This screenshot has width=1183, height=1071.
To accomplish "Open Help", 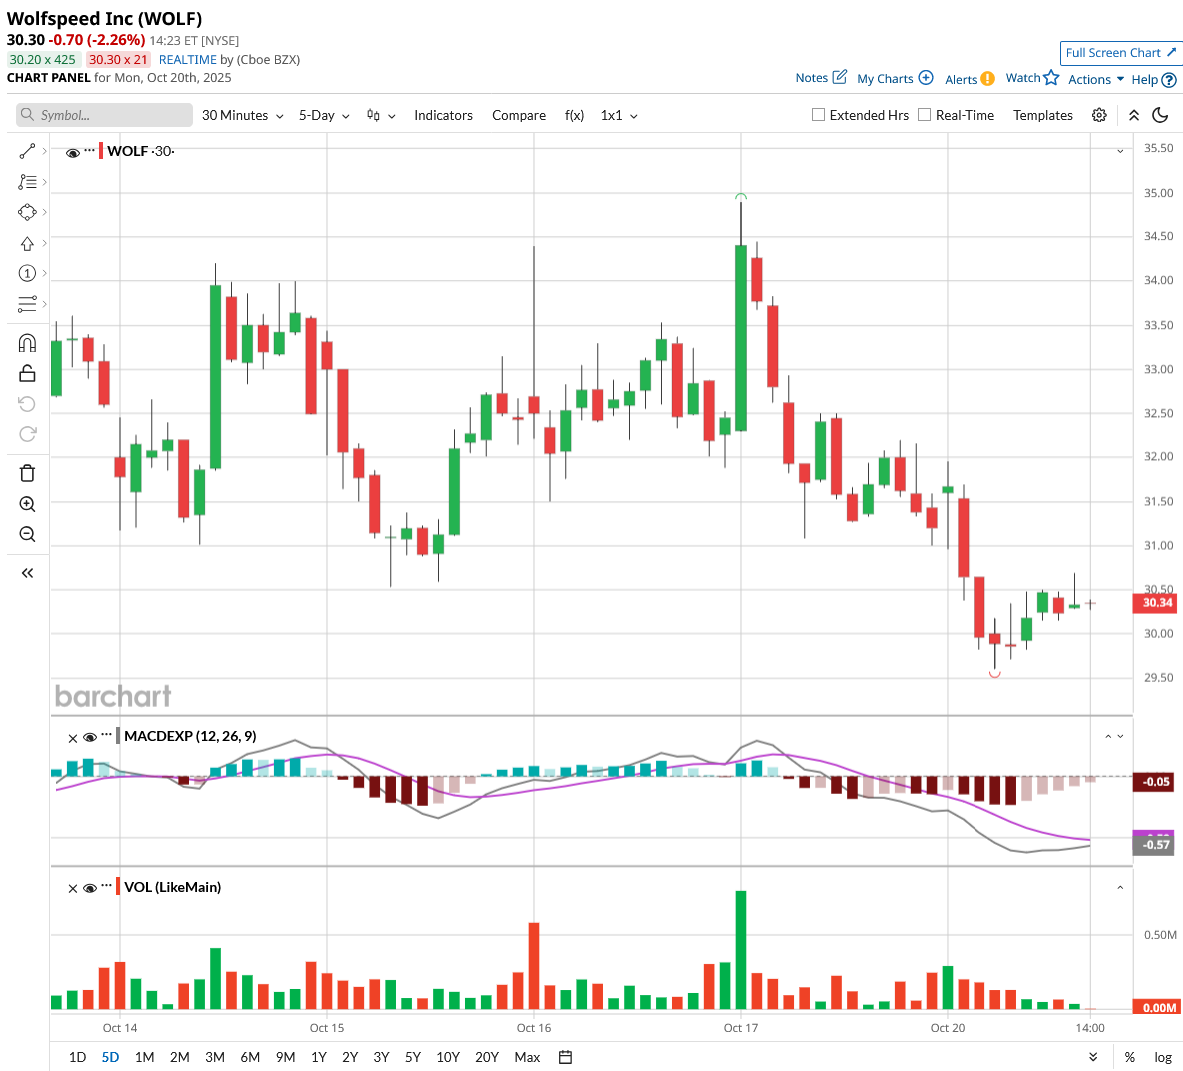I will [x=1154, y=79].
